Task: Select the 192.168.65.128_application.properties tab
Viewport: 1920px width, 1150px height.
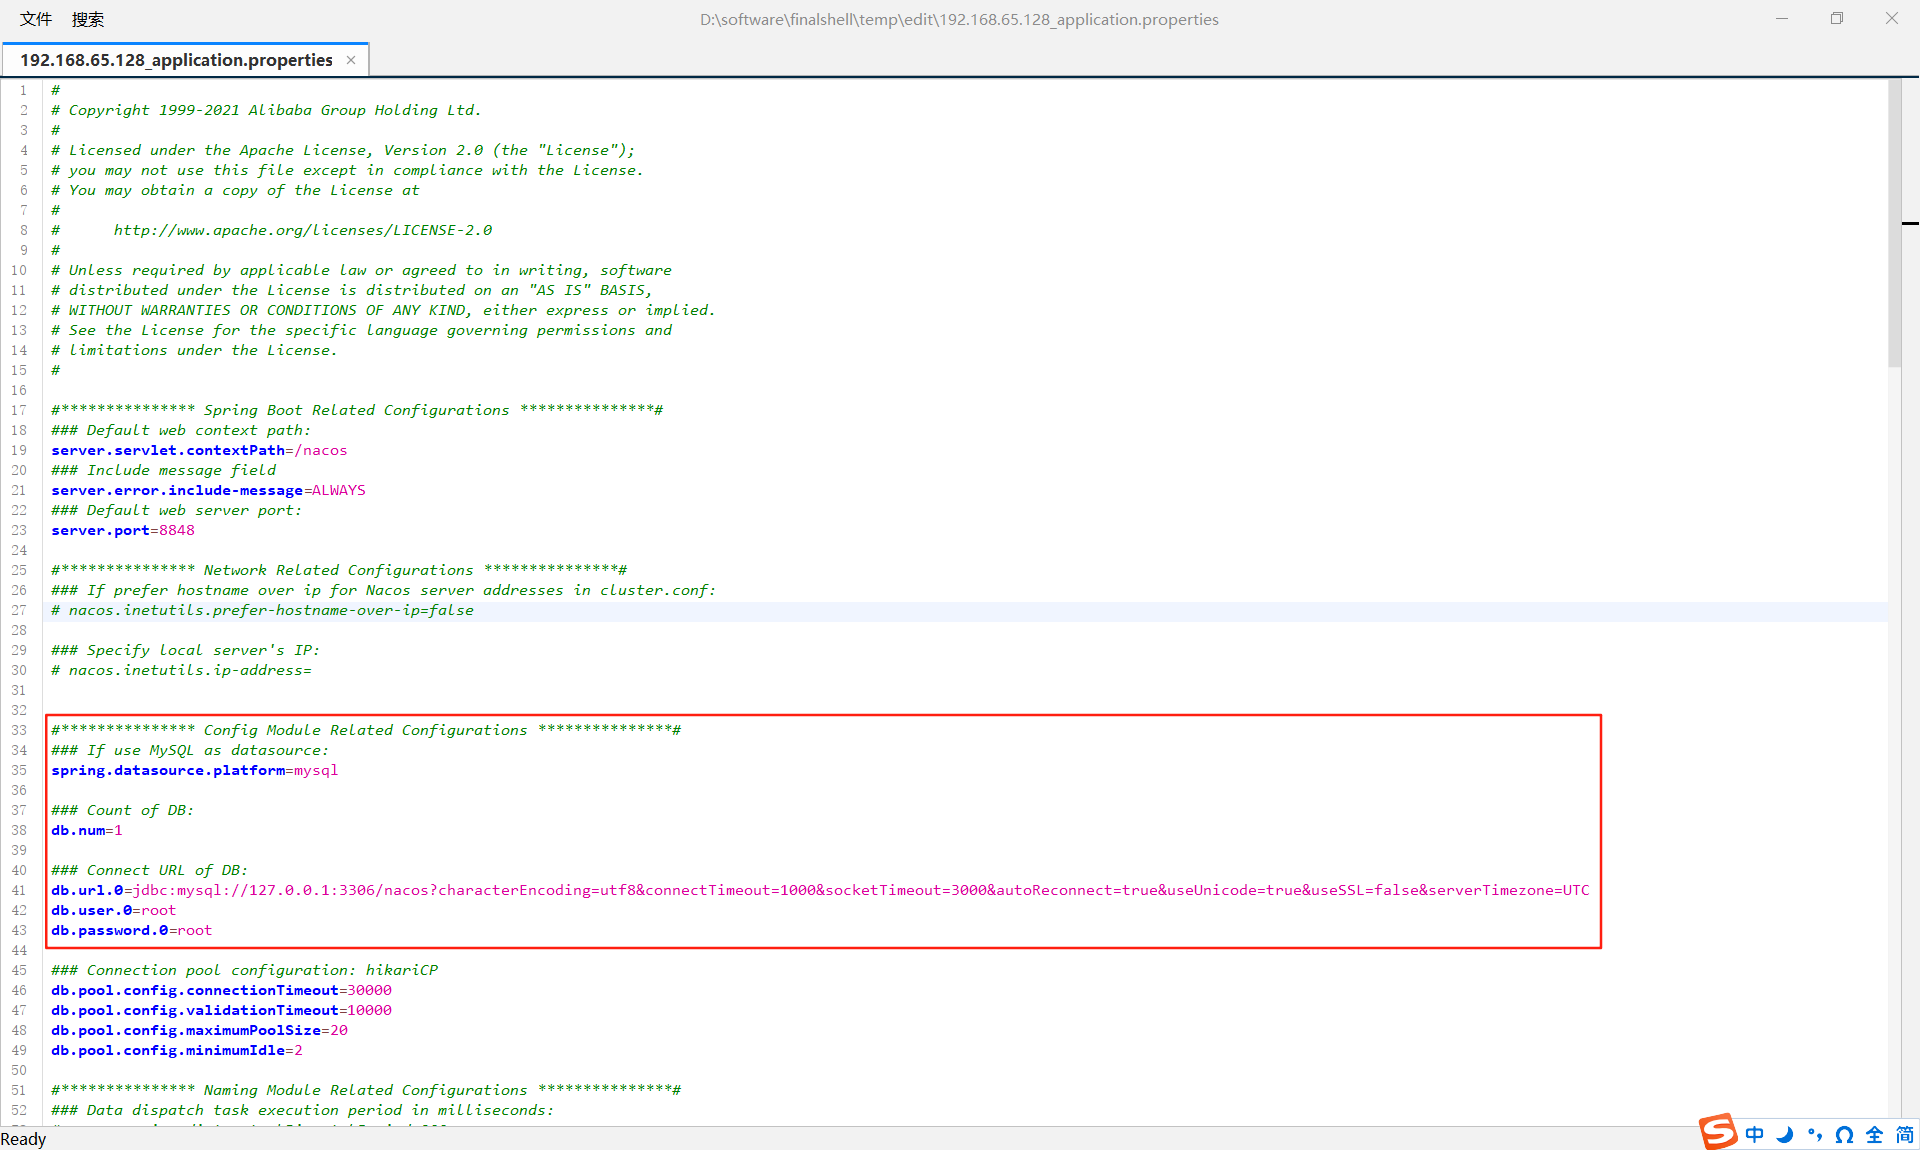Action: 176,60
